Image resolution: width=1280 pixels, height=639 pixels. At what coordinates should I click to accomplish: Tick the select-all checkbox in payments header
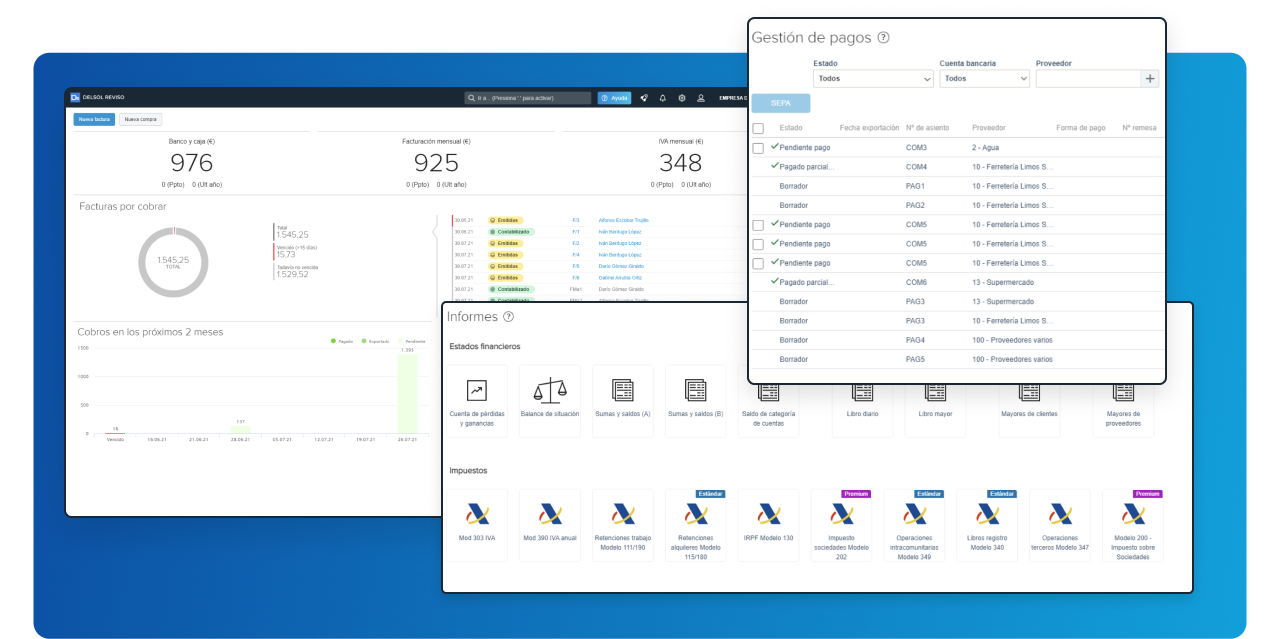758,128
